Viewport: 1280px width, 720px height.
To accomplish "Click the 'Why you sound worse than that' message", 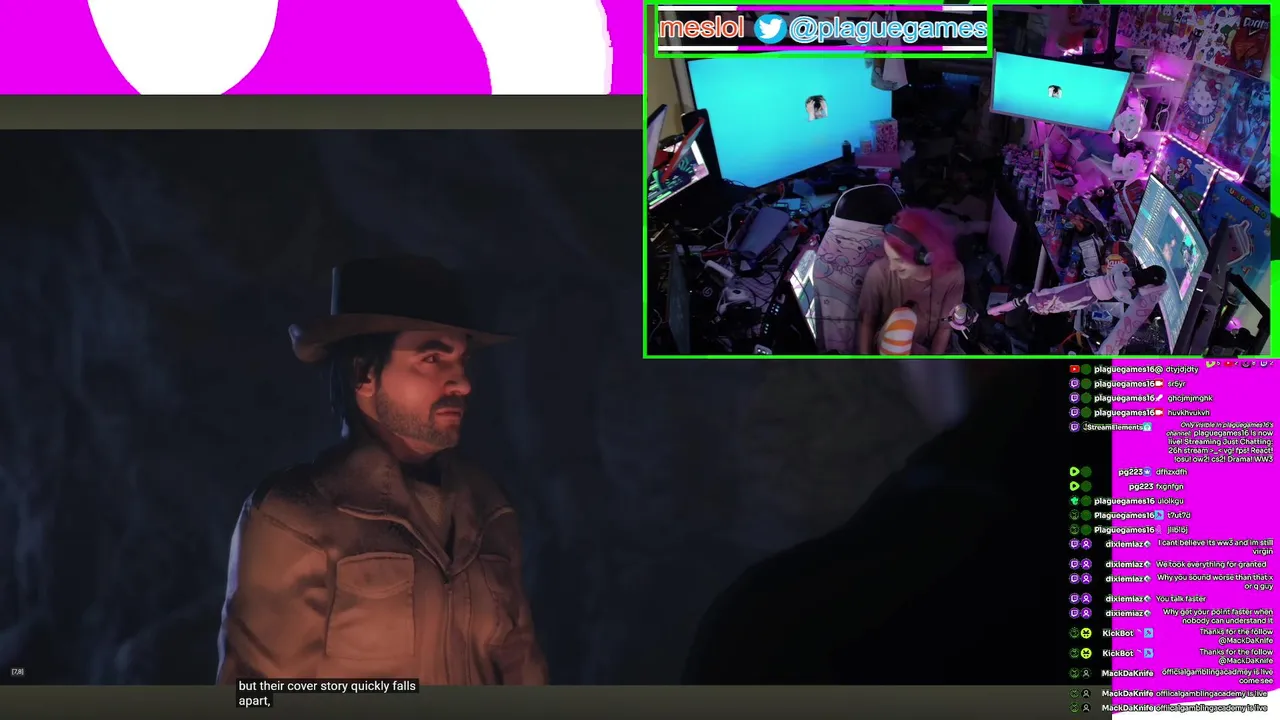I will pos(1215,582).
